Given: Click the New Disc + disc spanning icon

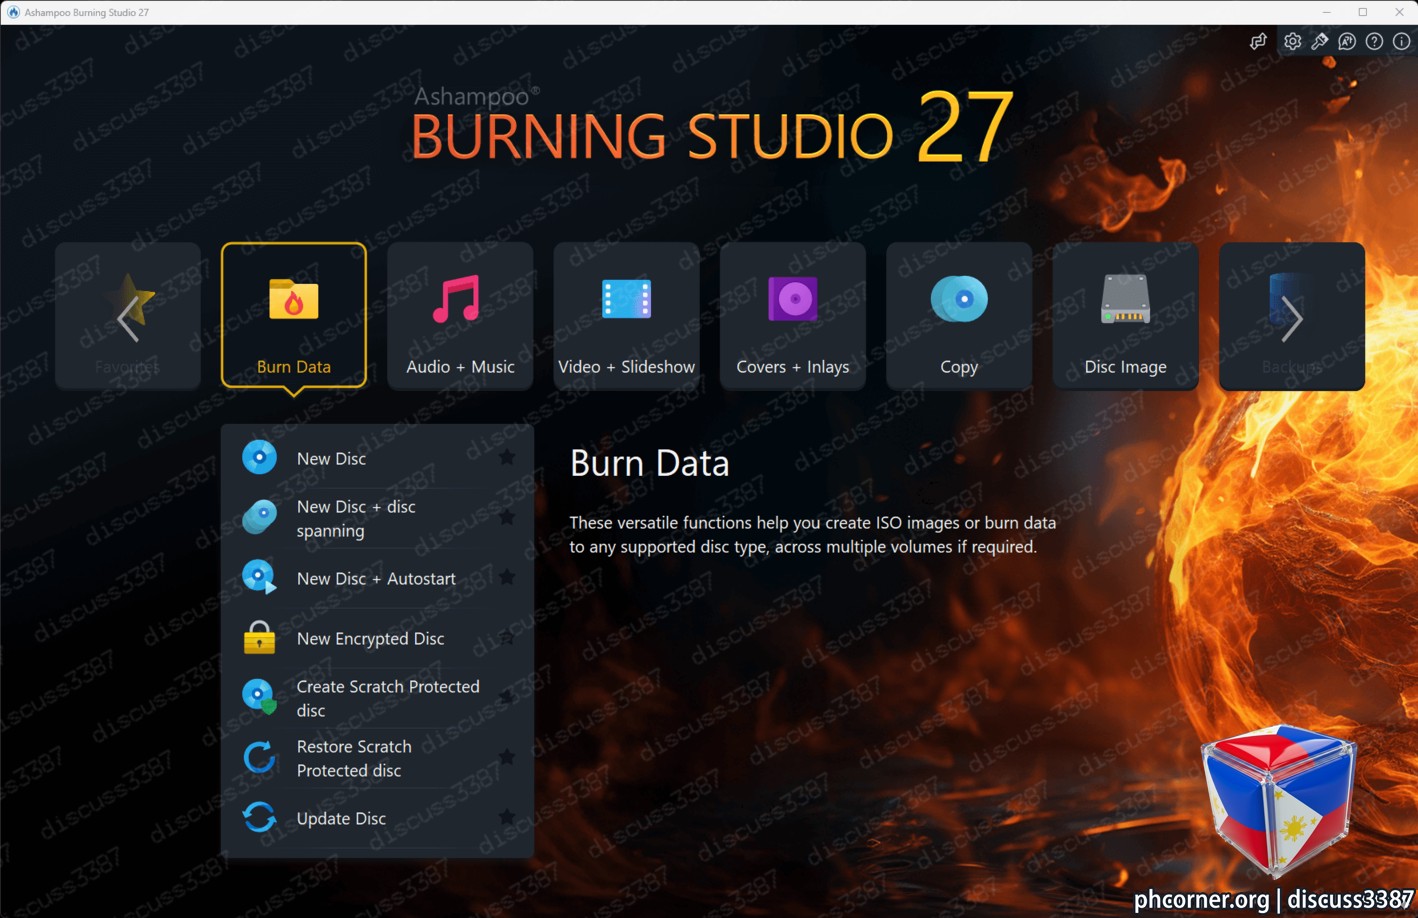Looking at the screenshot, I should click(x=260, y=518).
